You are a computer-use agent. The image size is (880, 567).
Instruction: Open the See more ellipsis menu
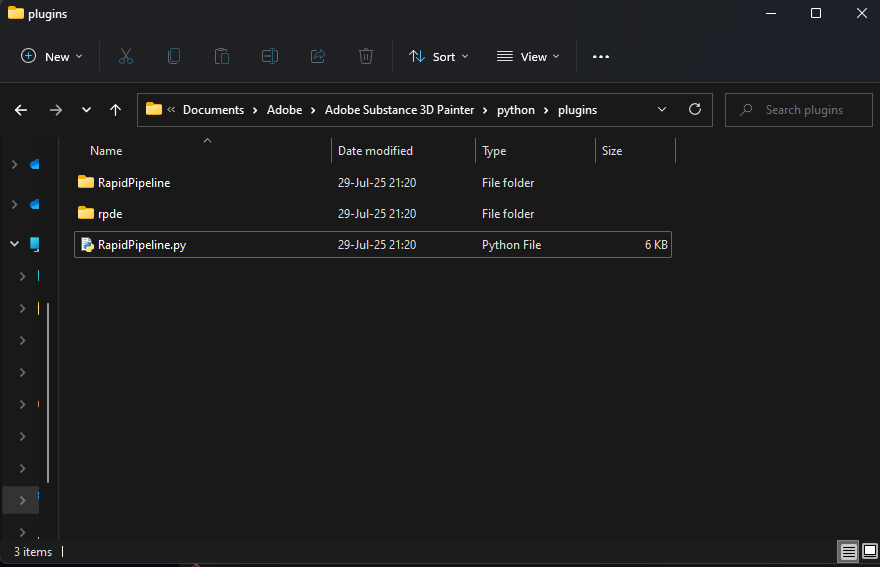[601, 57]
